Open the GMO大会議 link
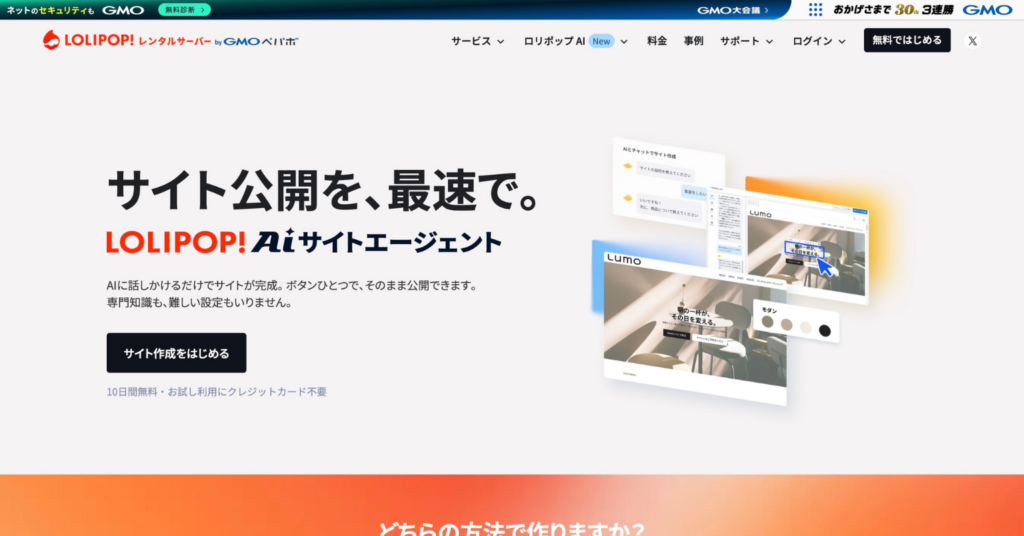 (x=733, y=10)
